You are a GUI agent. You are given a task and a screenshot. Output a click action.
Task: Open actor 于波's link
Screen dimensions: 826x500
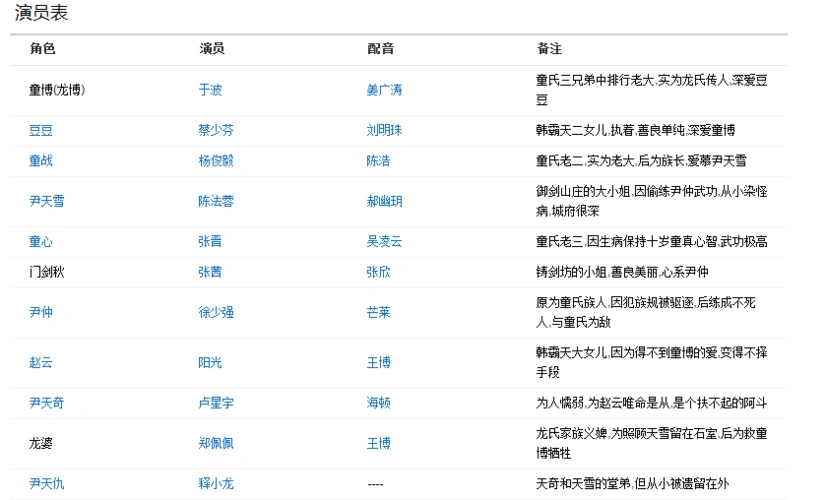(210, 90)
